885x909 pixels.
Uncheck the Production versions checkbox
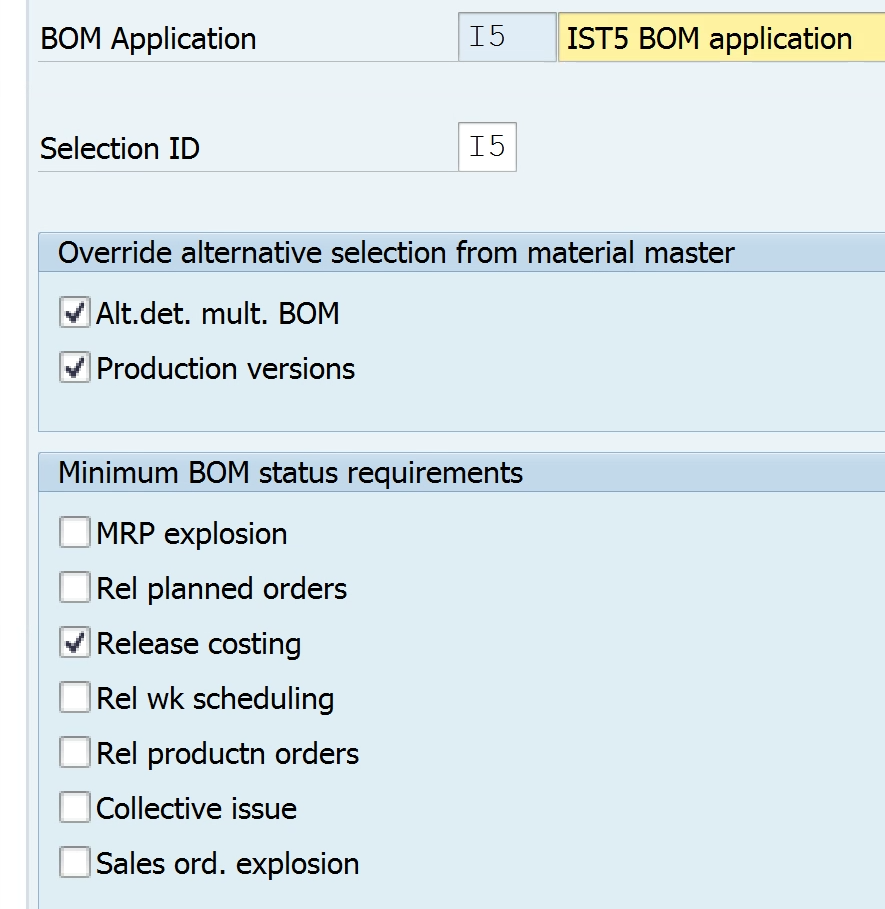[75, 368]
